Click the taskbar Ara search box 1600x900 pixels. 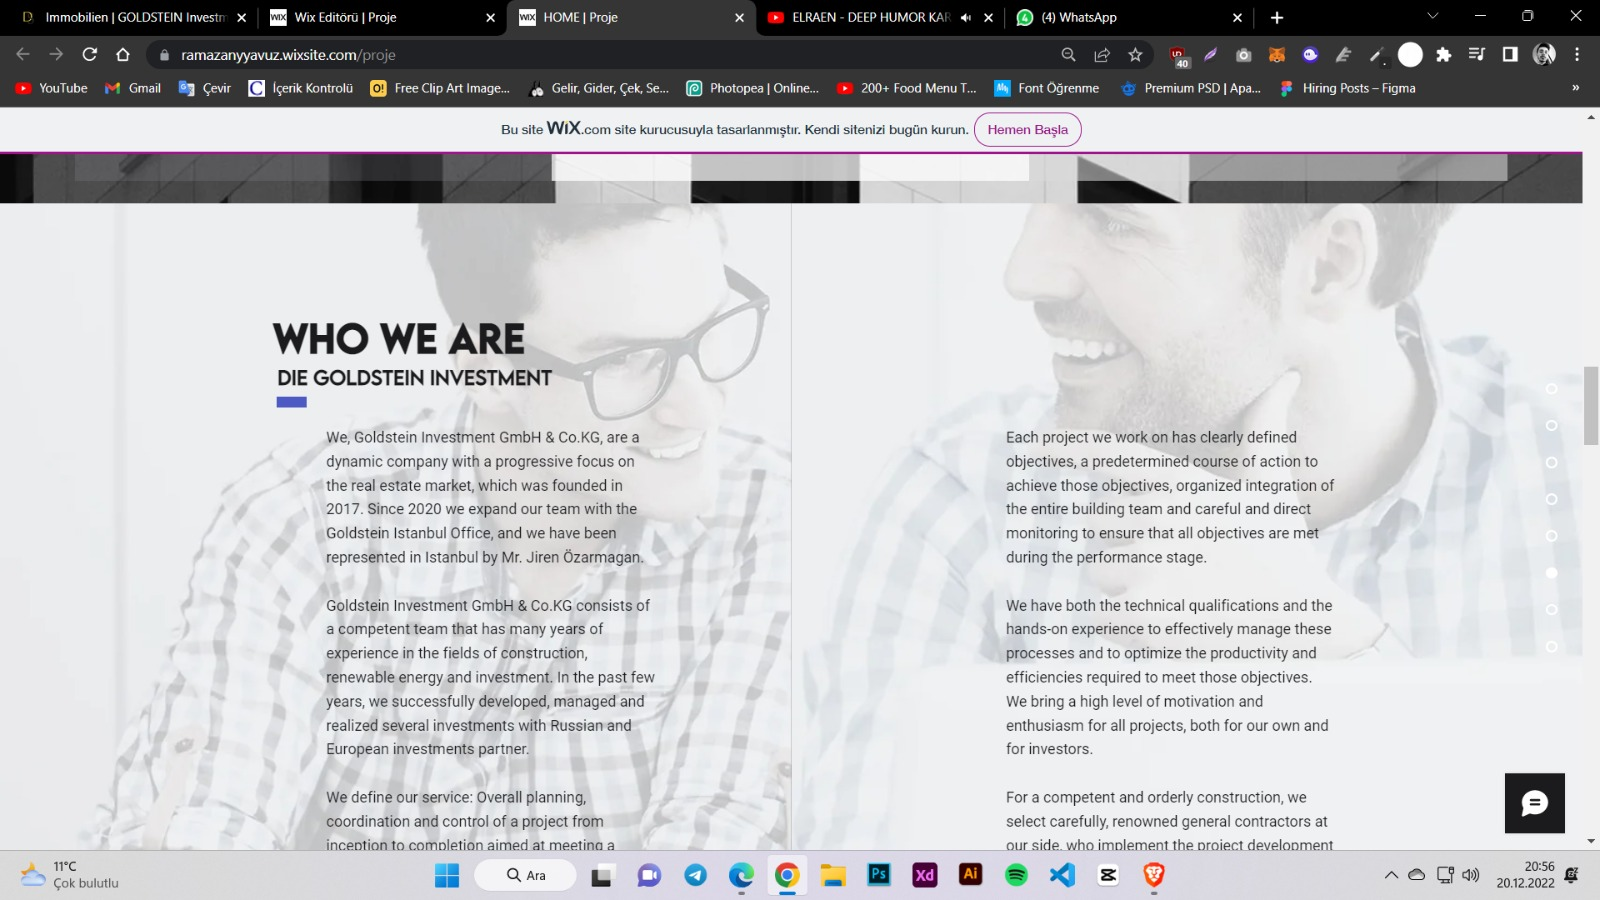(x=525, y=876)
